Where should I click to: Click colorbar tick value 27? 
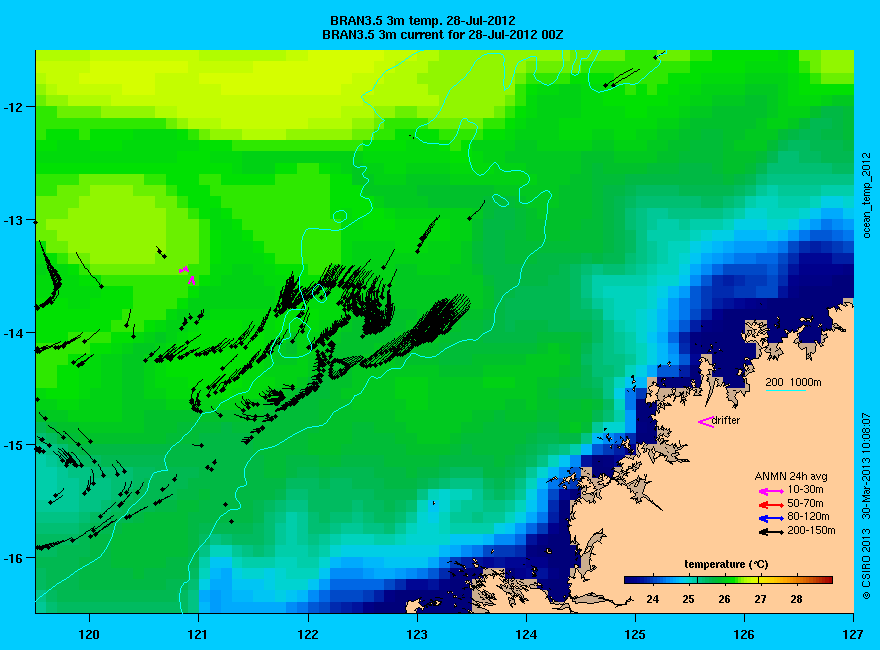coord(760,599)
